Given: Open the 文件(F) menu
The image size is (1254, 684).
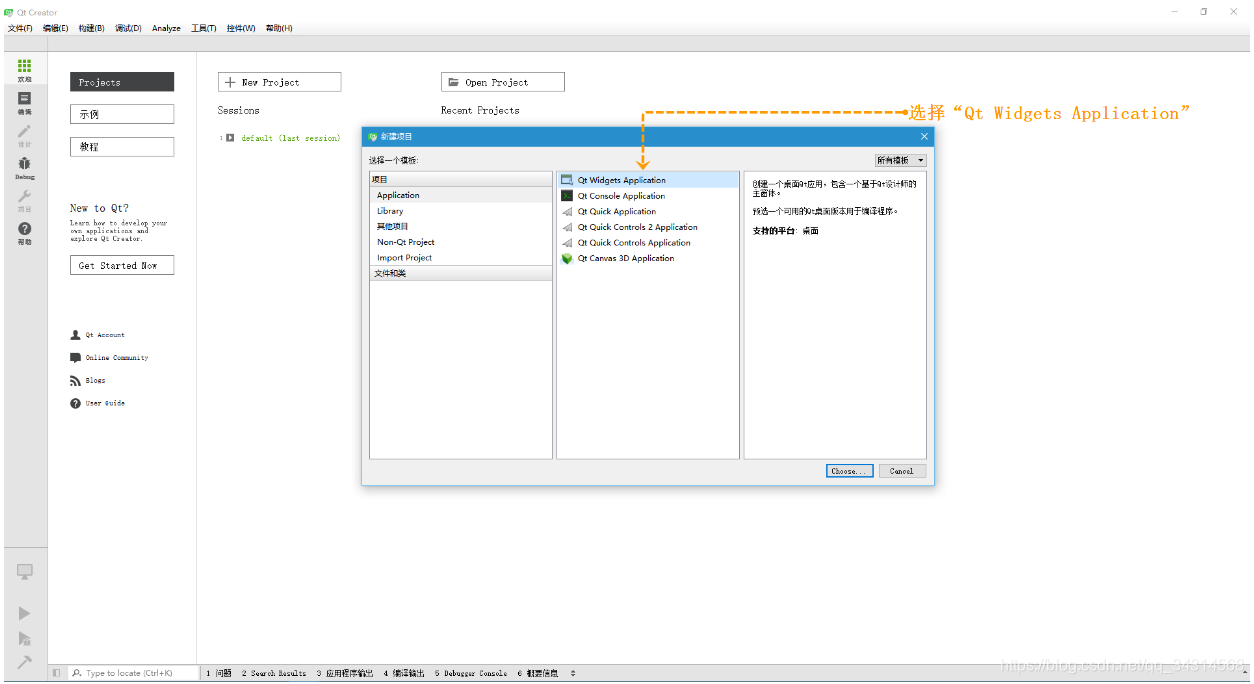Looking at the screenshot, I should point(20,28).
